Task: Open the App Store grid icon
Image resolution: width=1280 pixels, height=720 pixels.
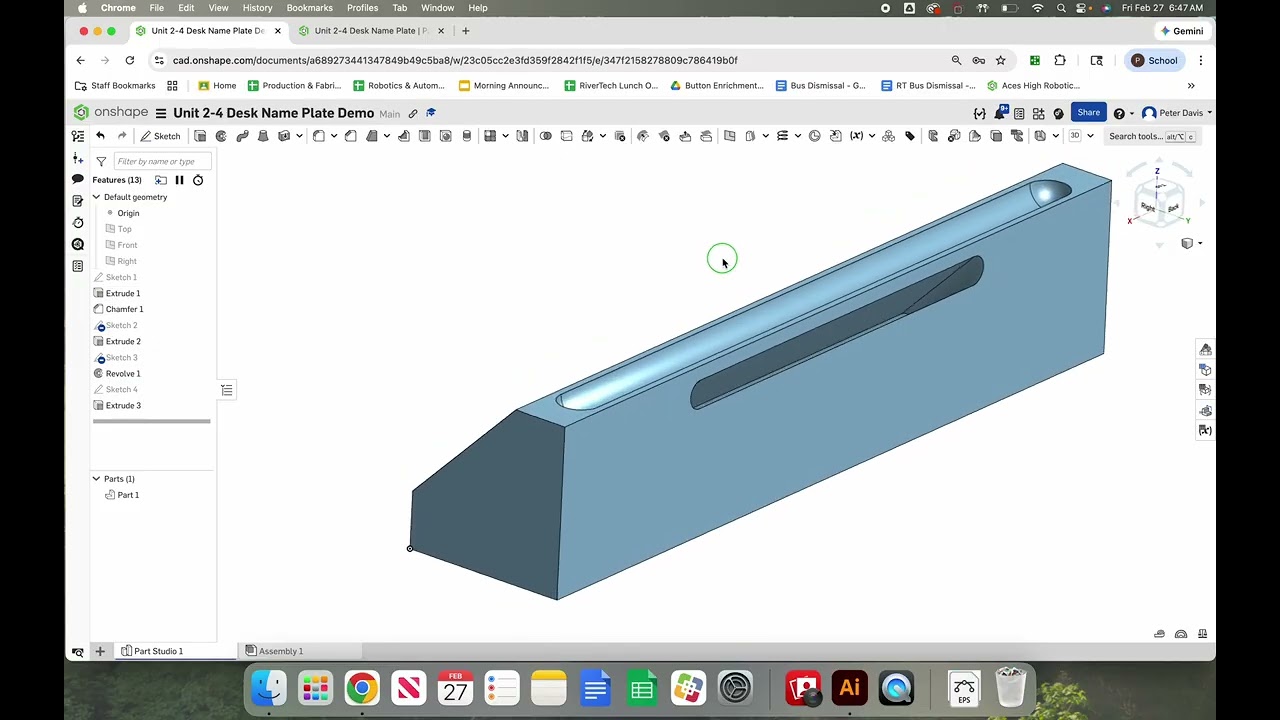Action: pyautogui.click(x=1038, y=113)
